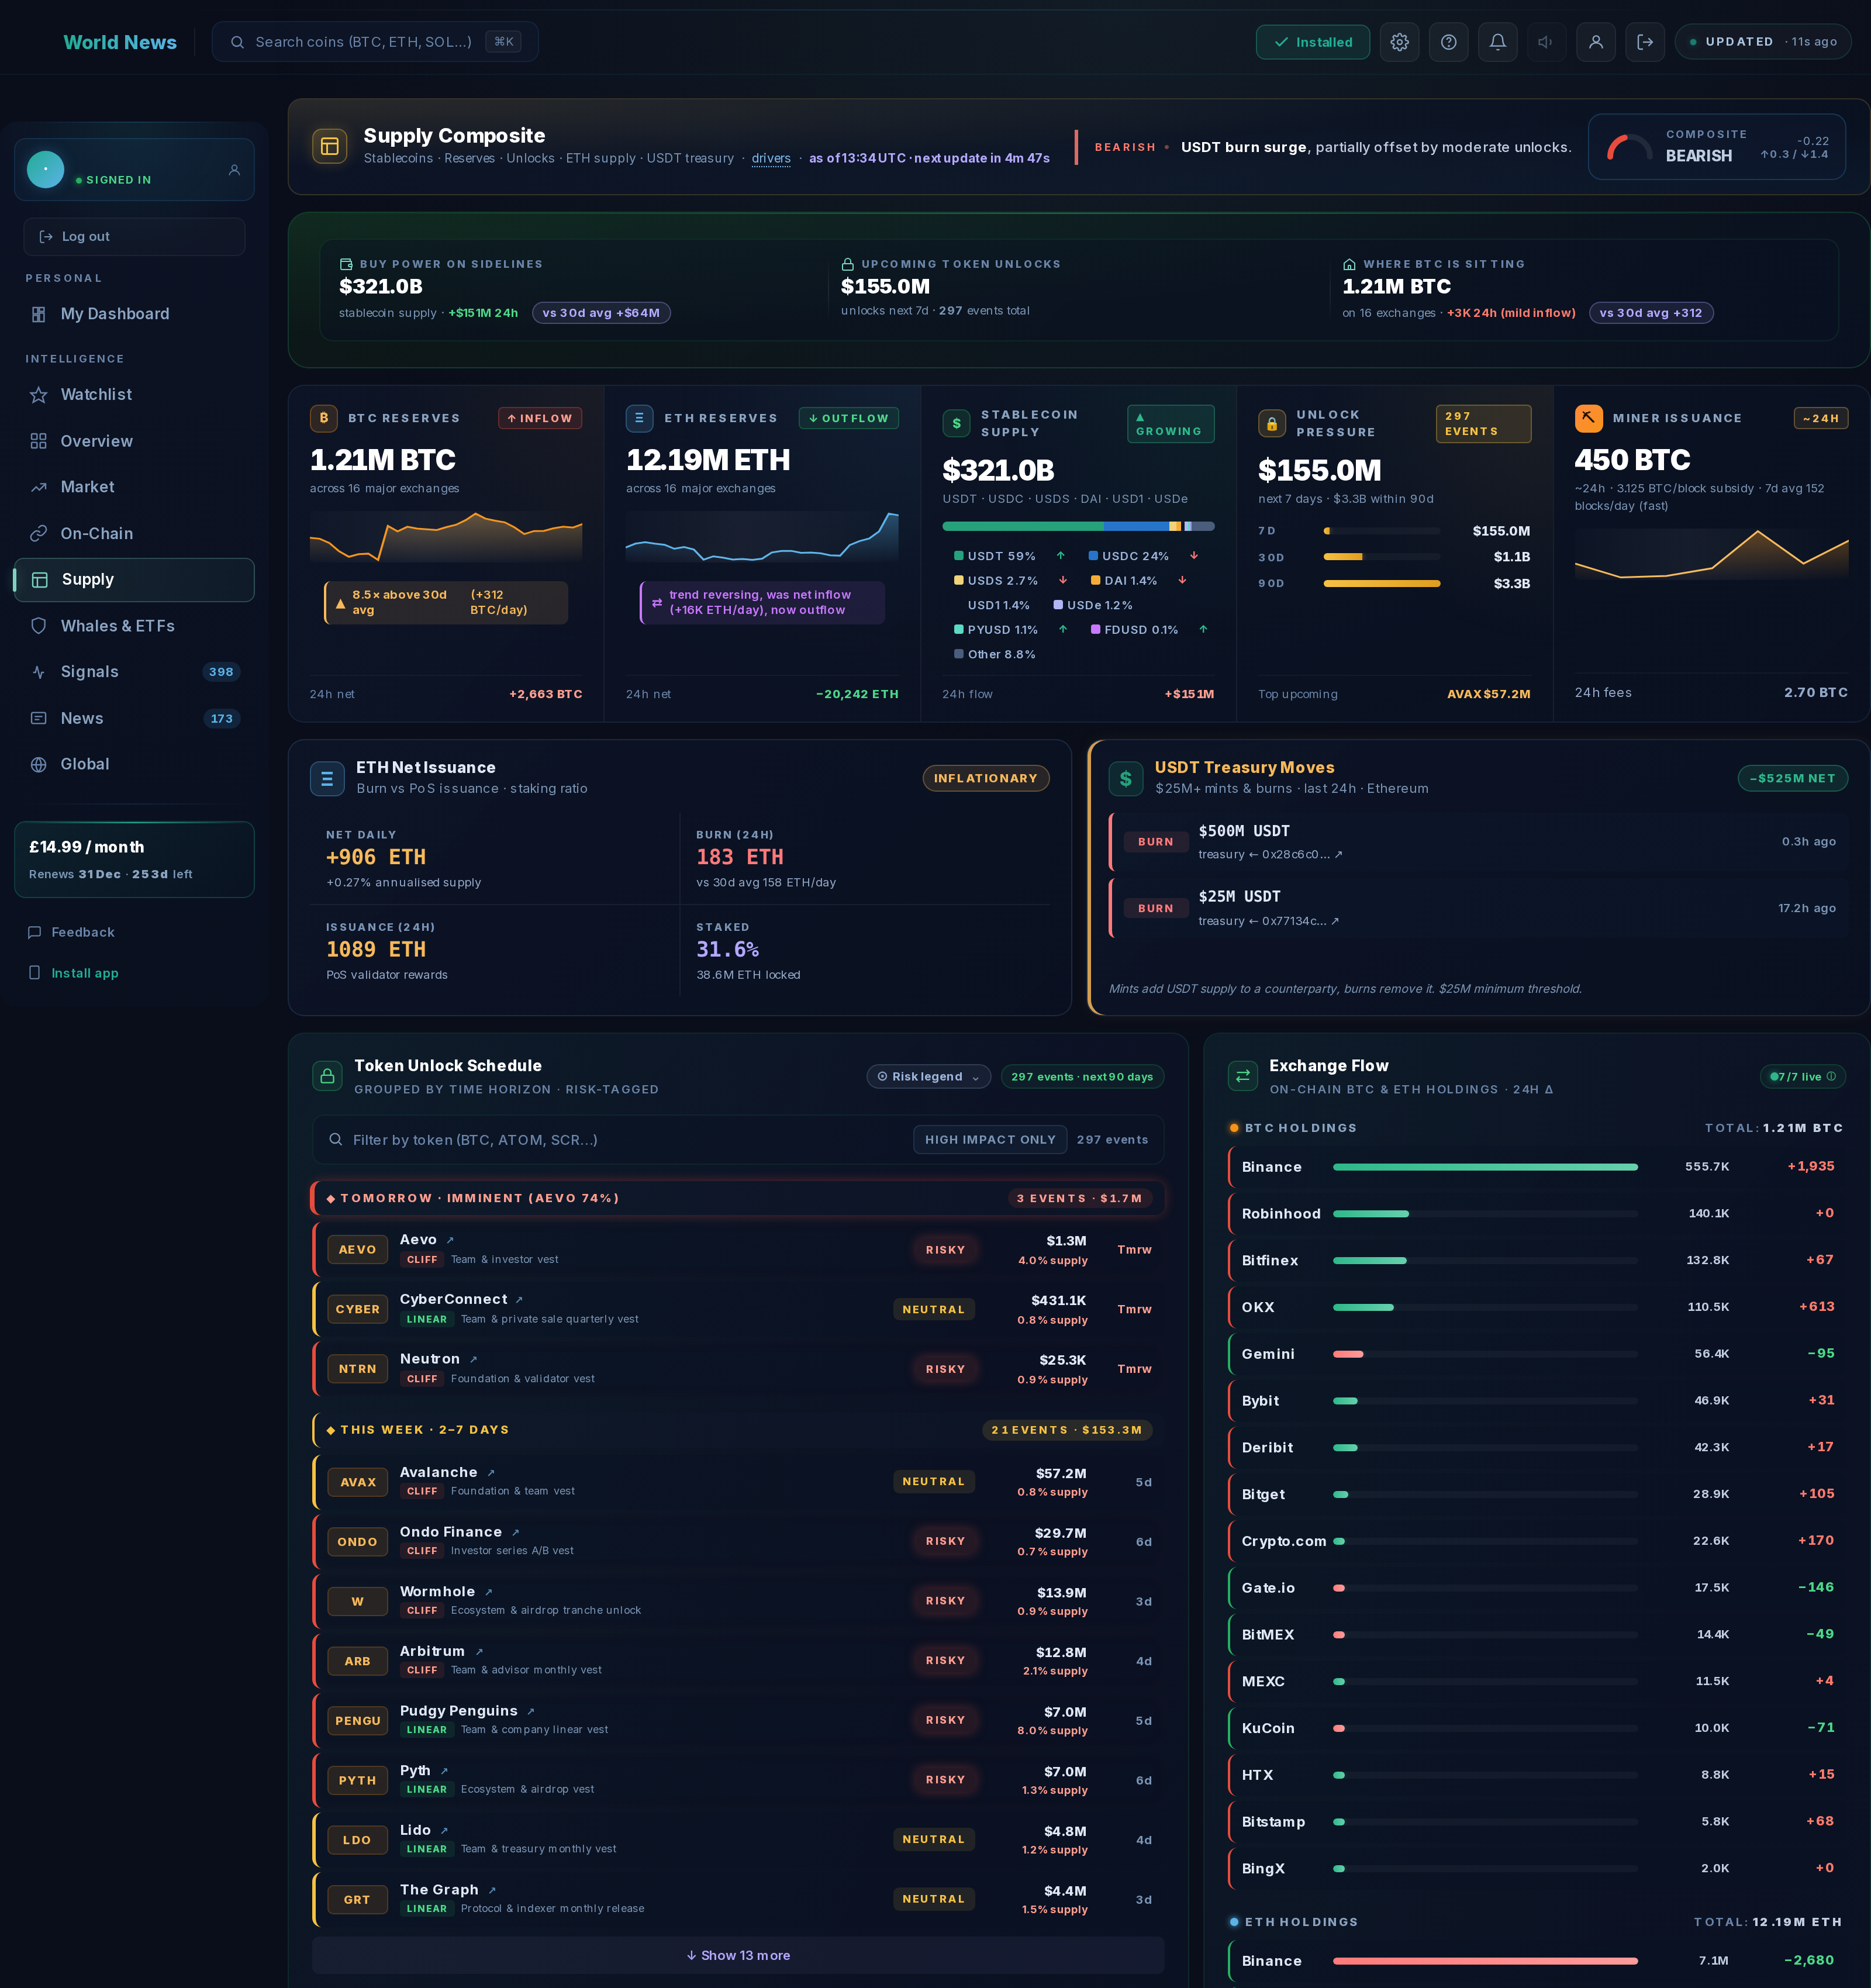Select the Robinhood holdings row
The height and width of the screenshot is (1988, 1871).
[x=1537, y=1213]
